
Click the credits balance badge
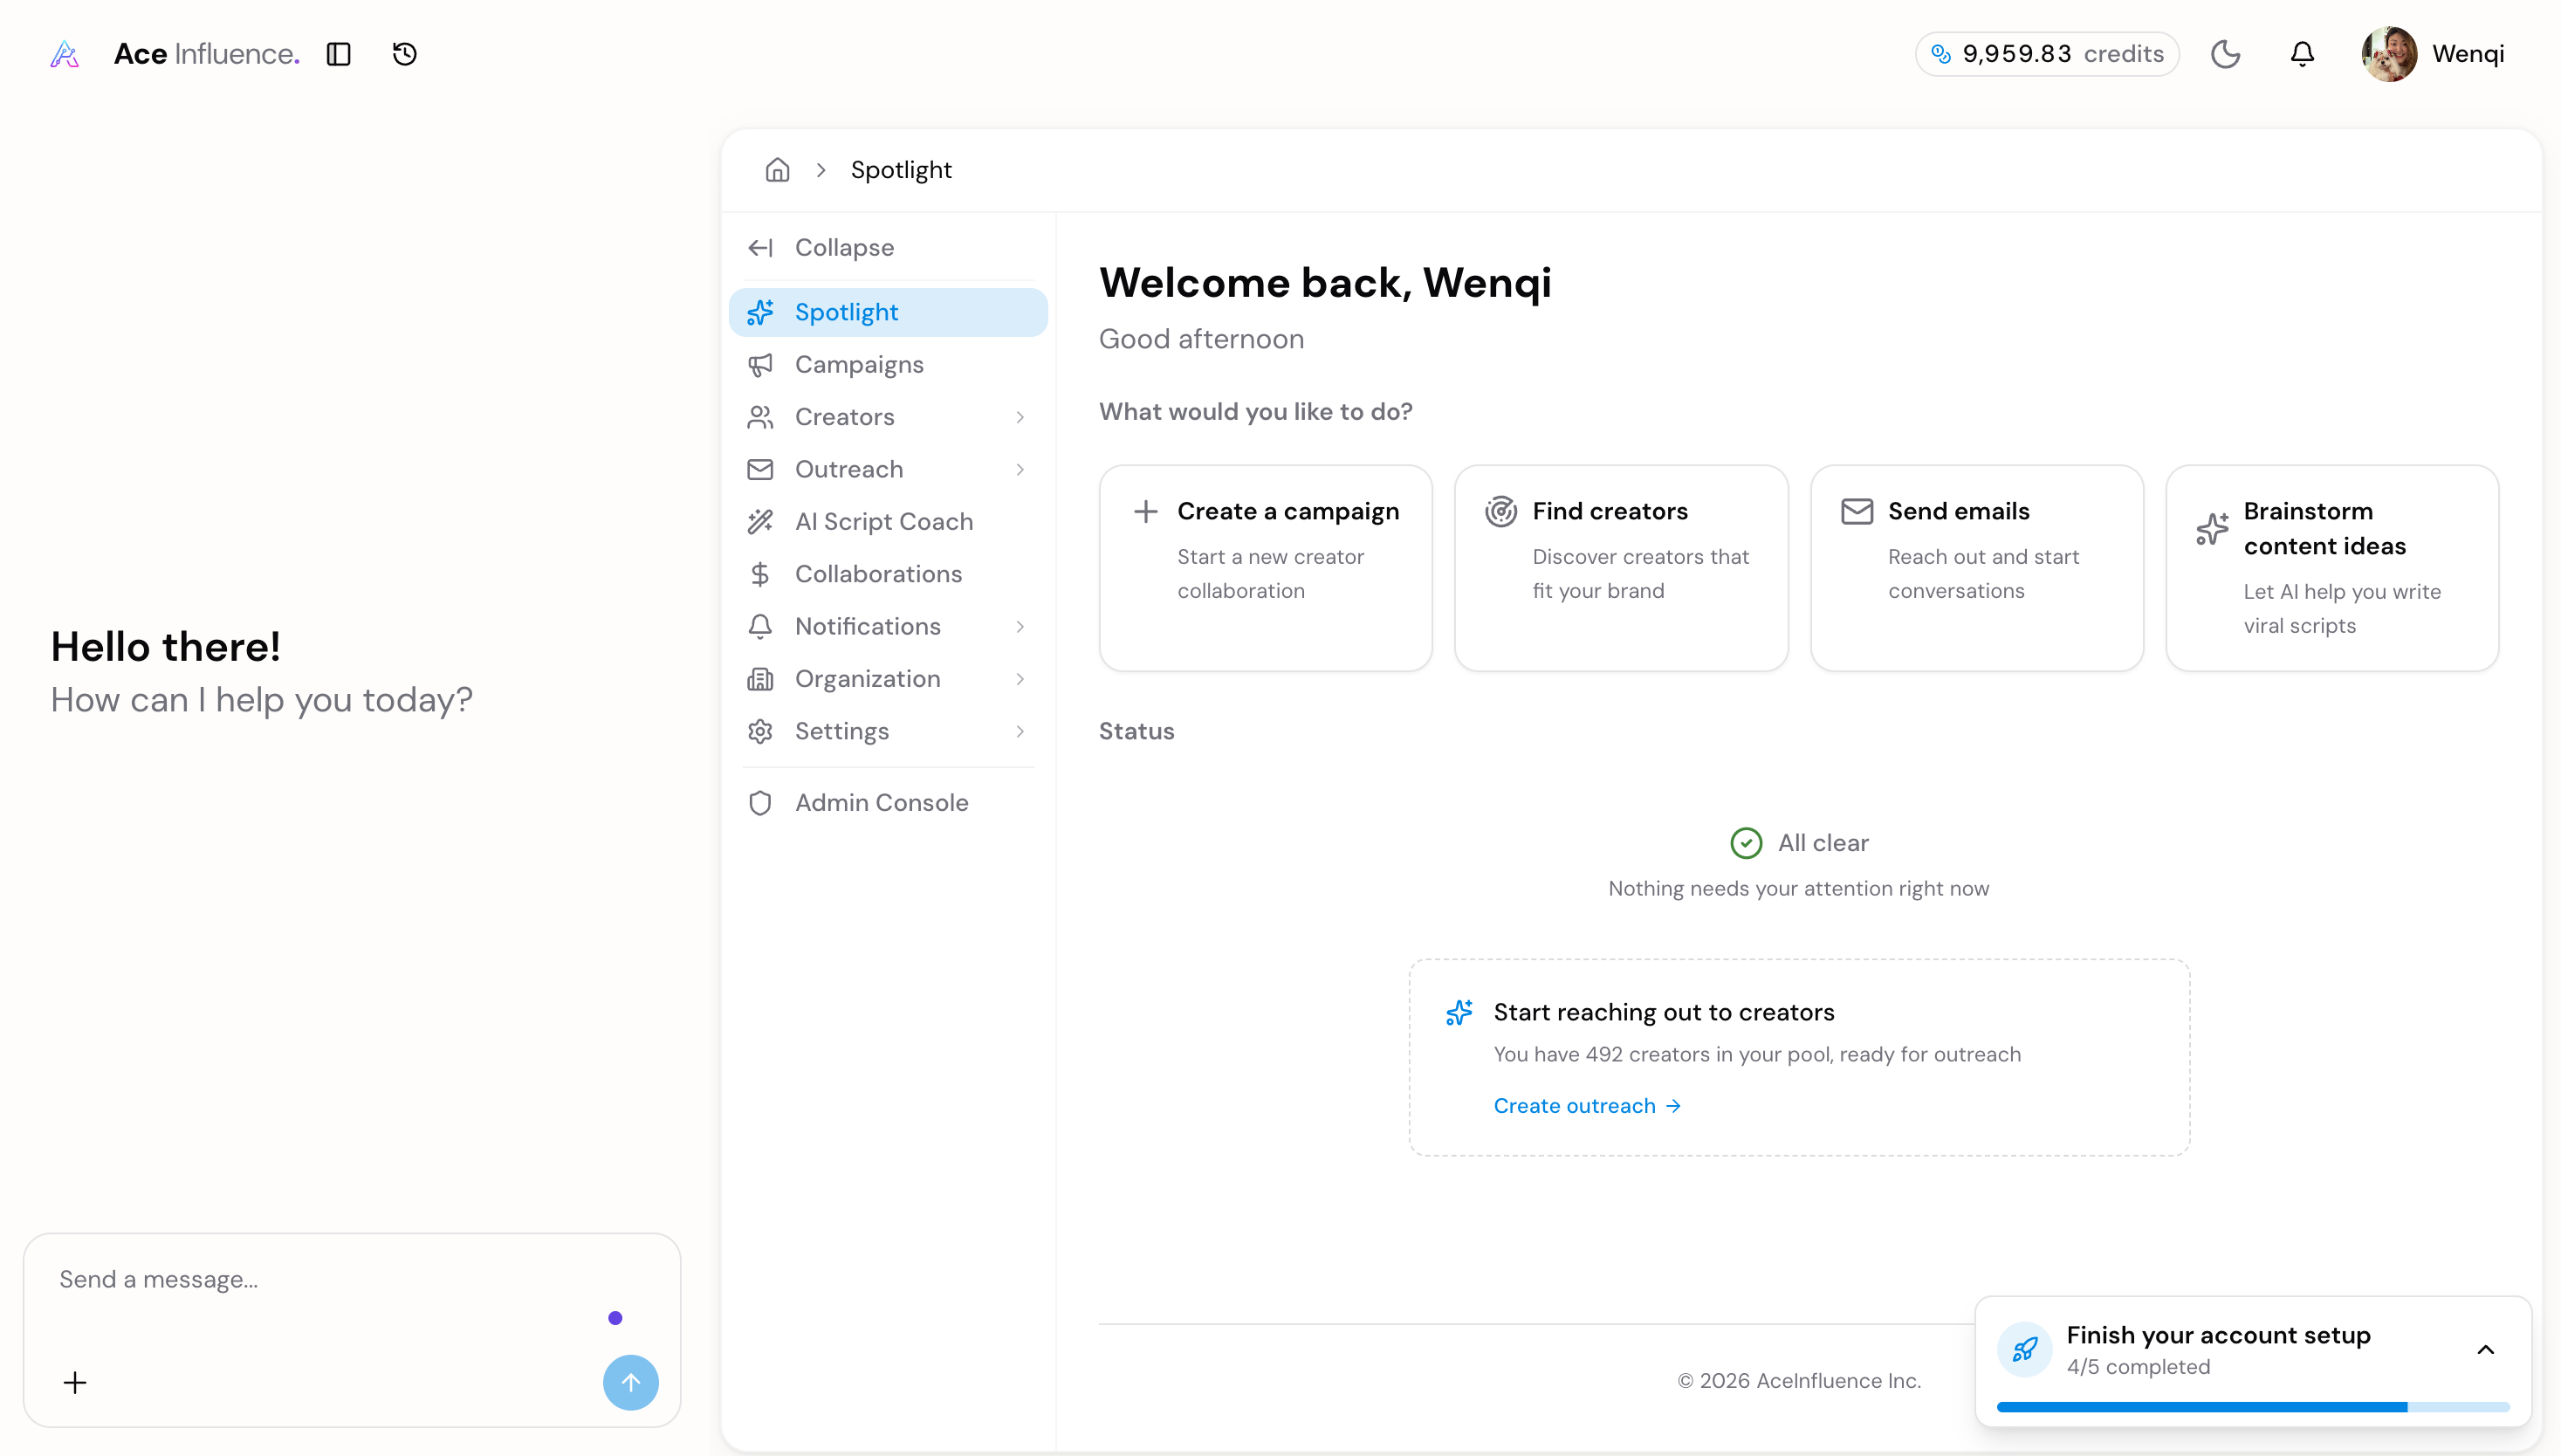pyautogui.click(x=2047, y=54)
